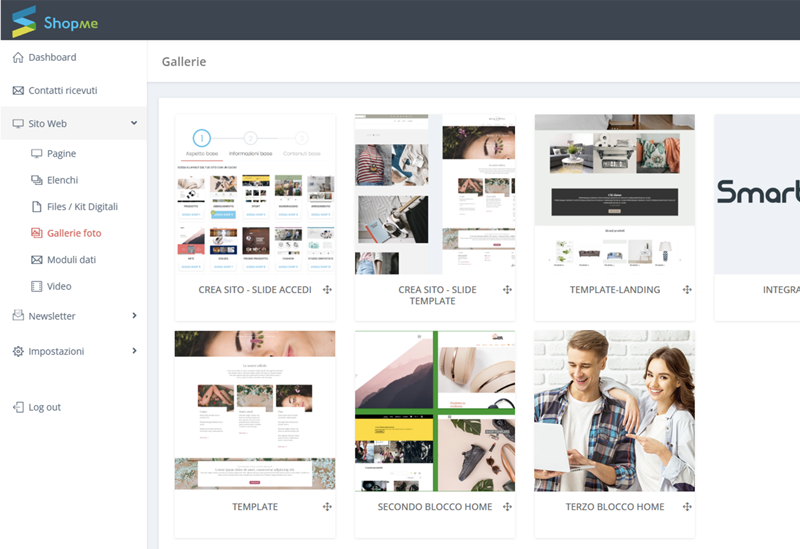This screenshot has width=800, height=549.
Task: Open CREA SITO - SLIDE ACCEDI title link
Action: click(x=255, y=290)
